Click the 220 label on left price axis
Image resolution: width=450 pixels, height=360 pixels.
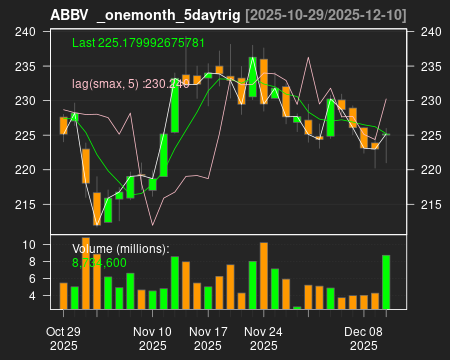pos(25,170)
